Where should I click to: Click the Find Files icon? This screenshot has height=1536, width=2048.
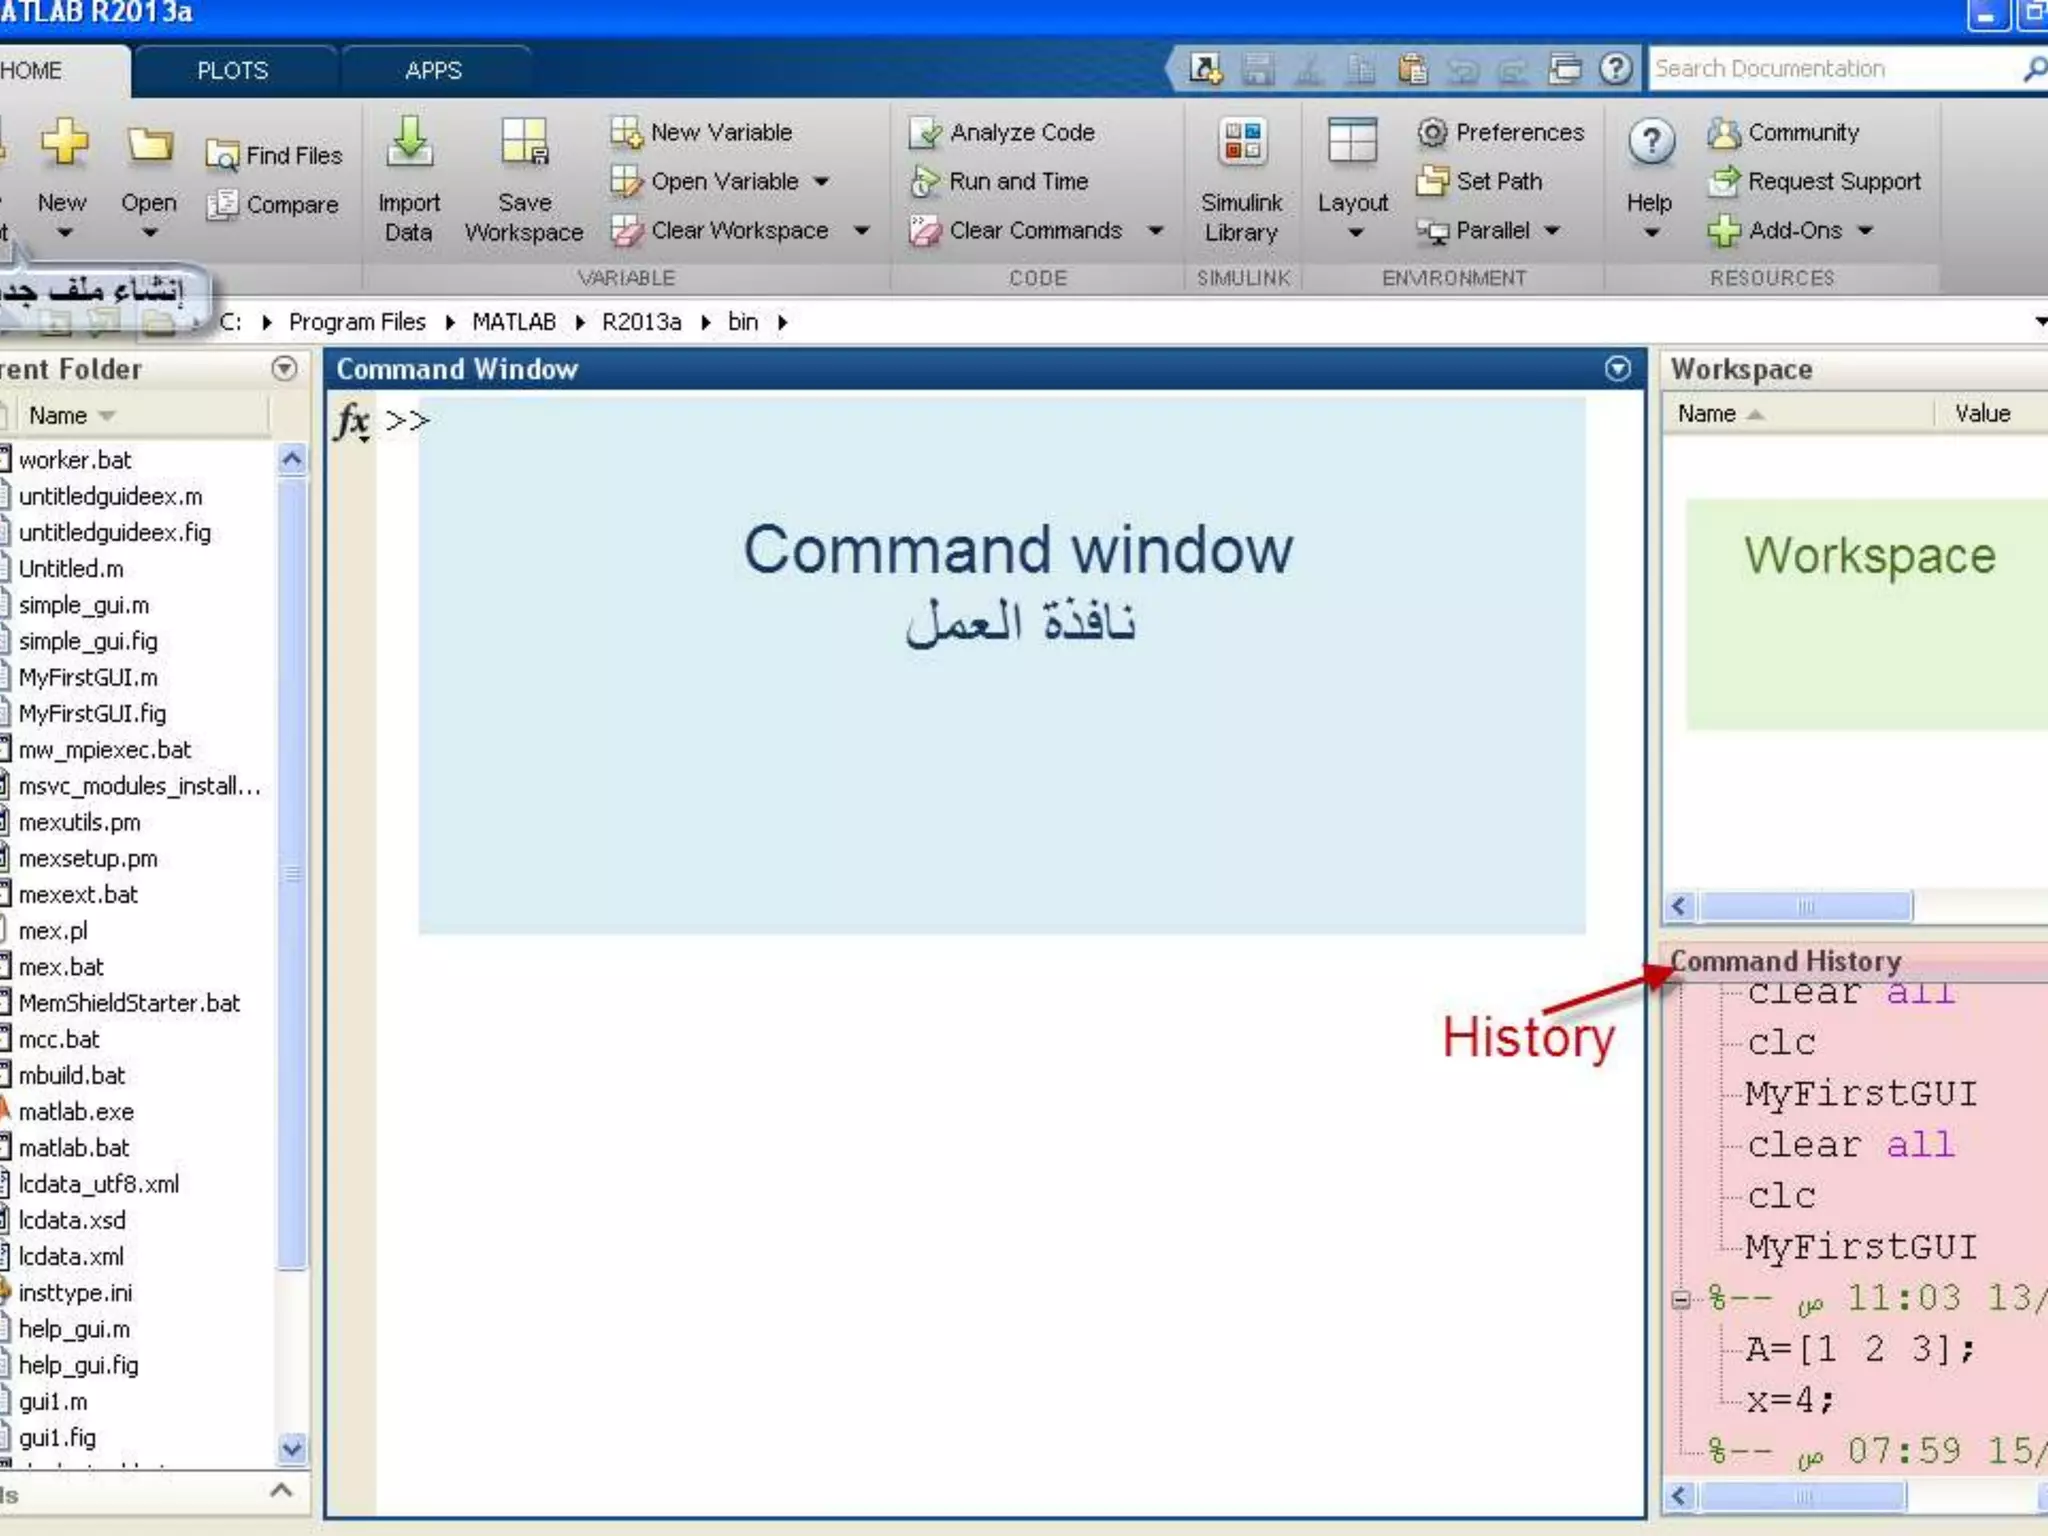pyautogui.click(x=222, y=156)
